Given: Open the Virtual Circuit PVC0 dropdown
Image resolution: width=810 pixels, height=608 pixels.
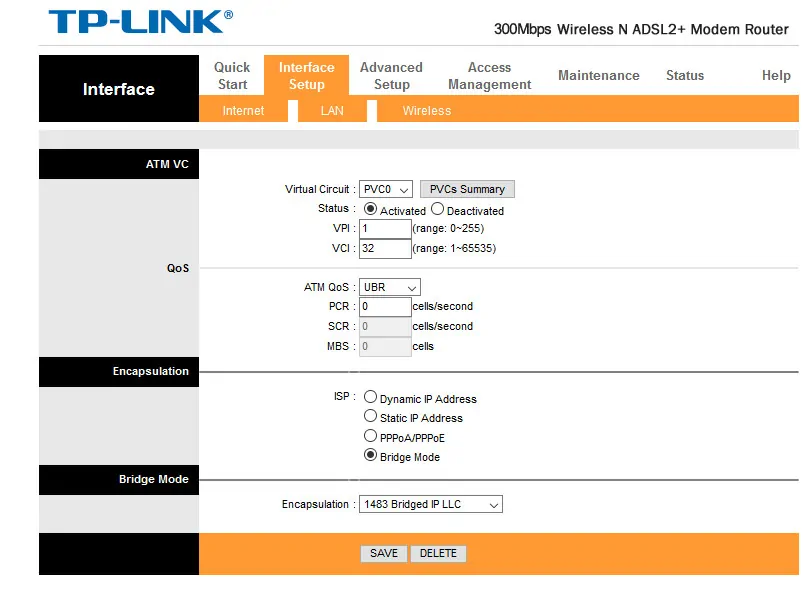Looking at the screenshot, I should [386, 189].
